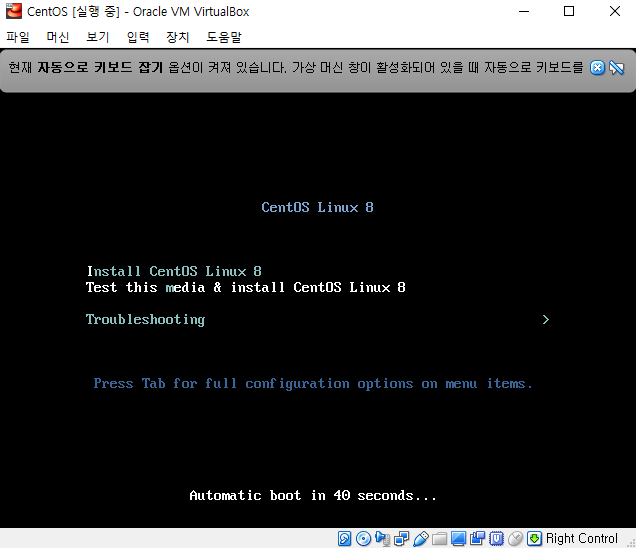Open the 입력 menu
The height and width of the screenshot is (548, 636).
[x=138, y=37]
